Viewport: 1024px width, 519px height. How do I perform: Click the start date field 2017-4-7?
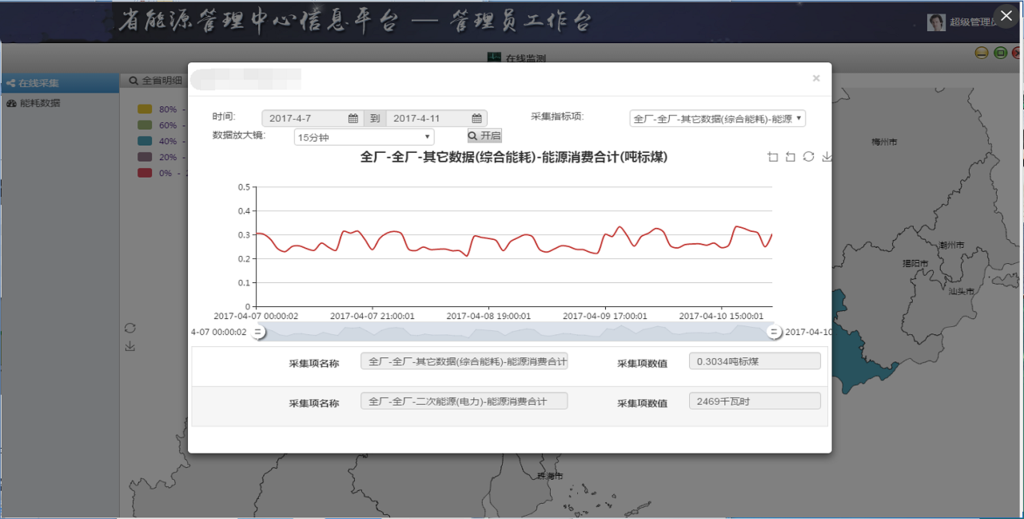(304, 118)
